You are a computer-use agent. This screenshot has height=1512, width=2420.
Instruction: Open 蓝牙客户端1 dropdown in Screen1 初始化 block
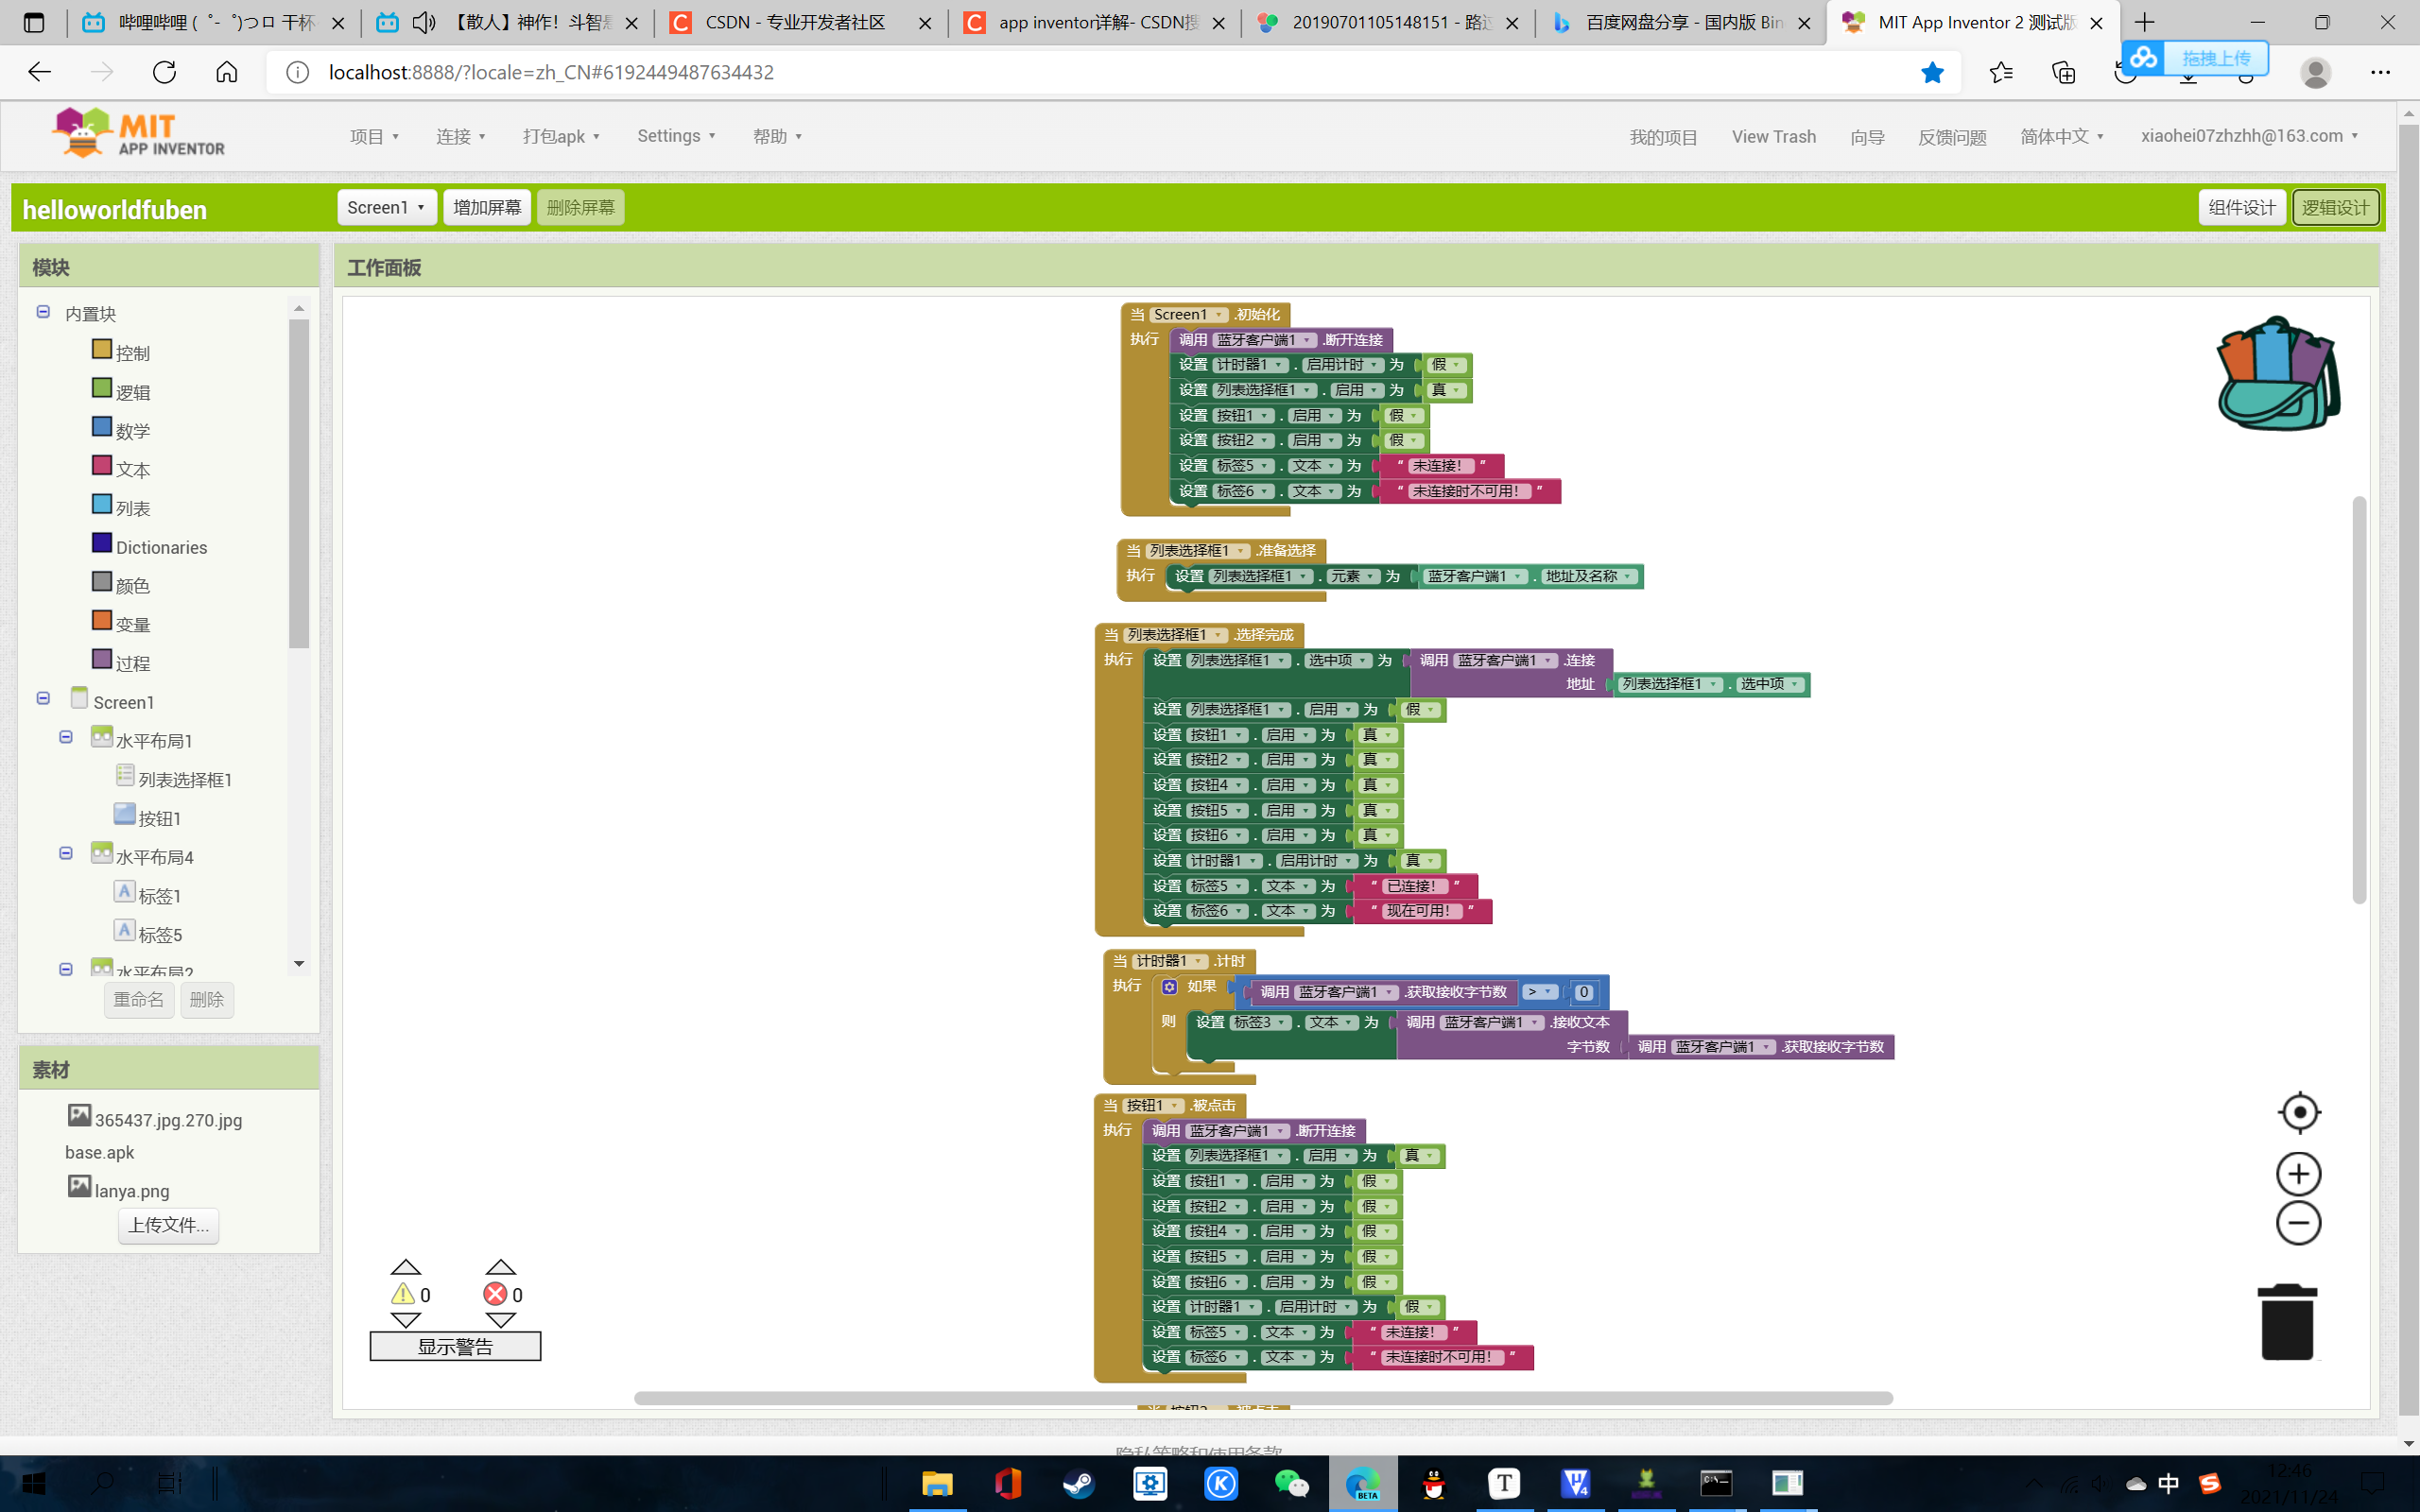click(1264, 340)
